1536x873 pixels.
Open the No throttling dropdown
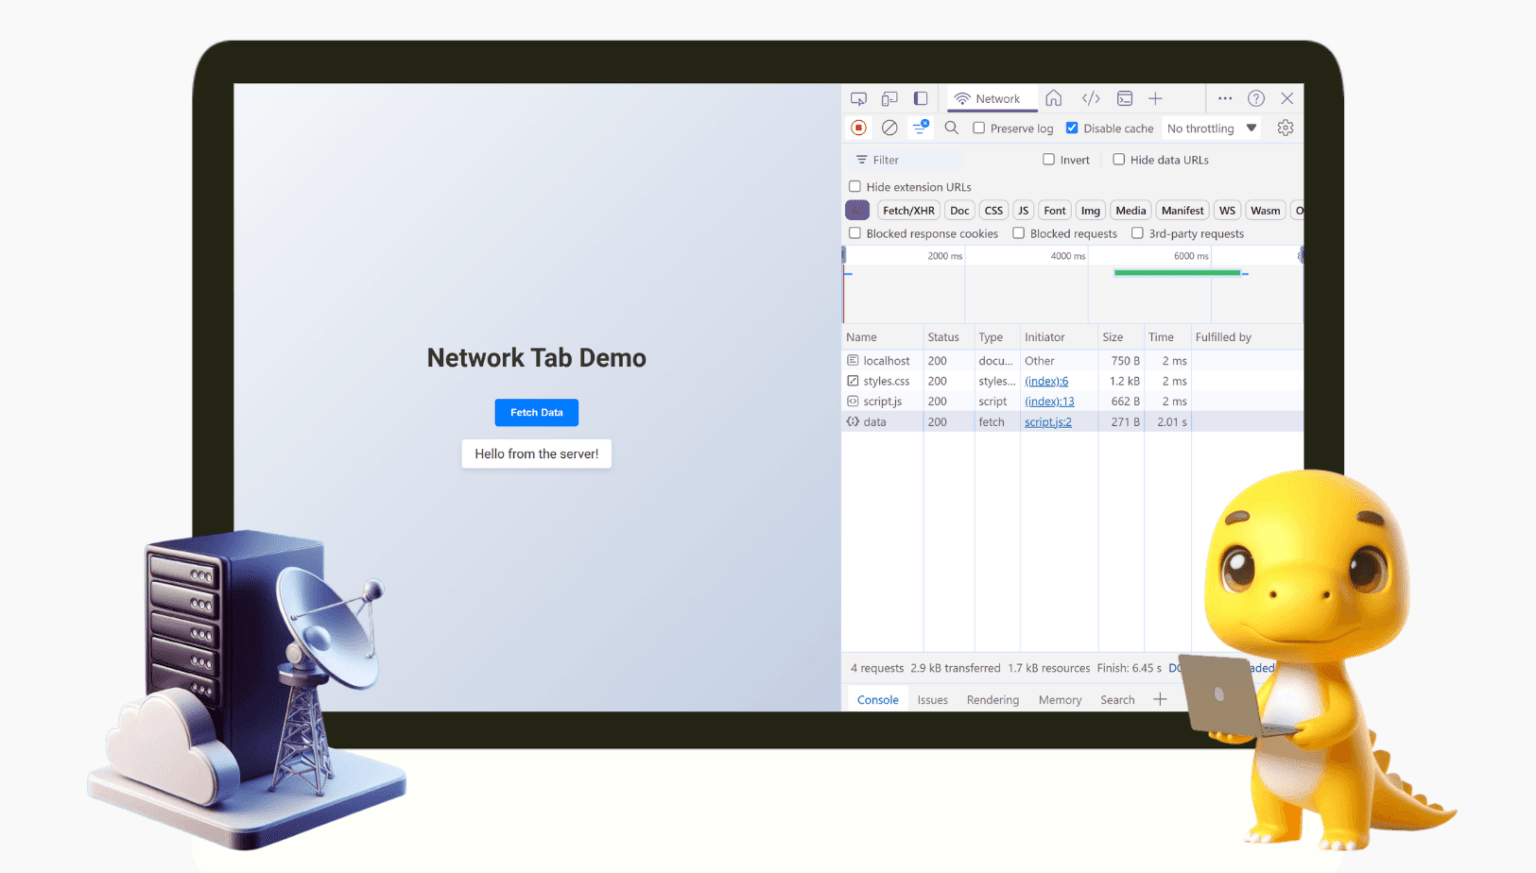click(x=1210, y=128)
